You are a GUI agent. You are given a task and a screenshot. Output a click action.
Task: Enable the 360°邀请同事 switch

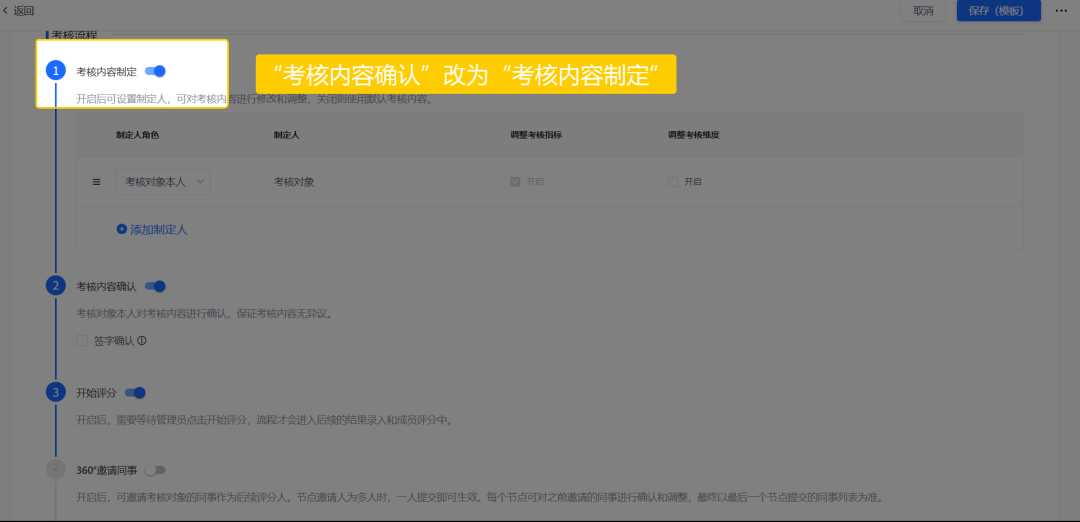pos(155,470)
